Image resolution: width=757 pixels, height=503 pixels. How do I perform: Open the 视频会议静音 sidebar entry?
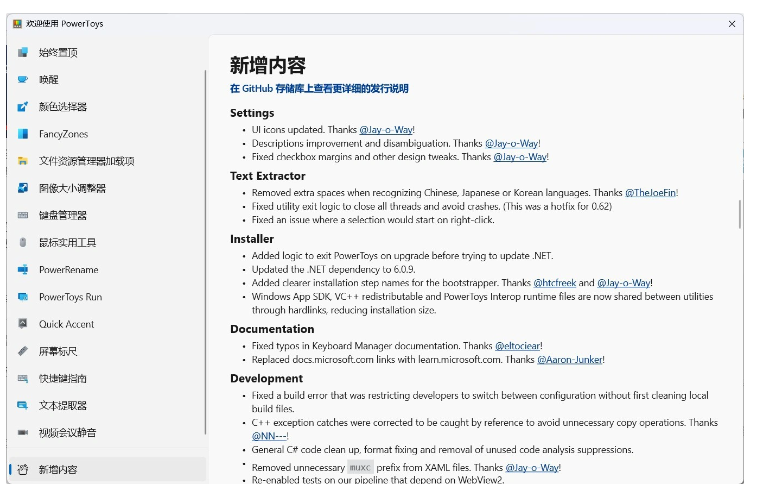[68, 433]
